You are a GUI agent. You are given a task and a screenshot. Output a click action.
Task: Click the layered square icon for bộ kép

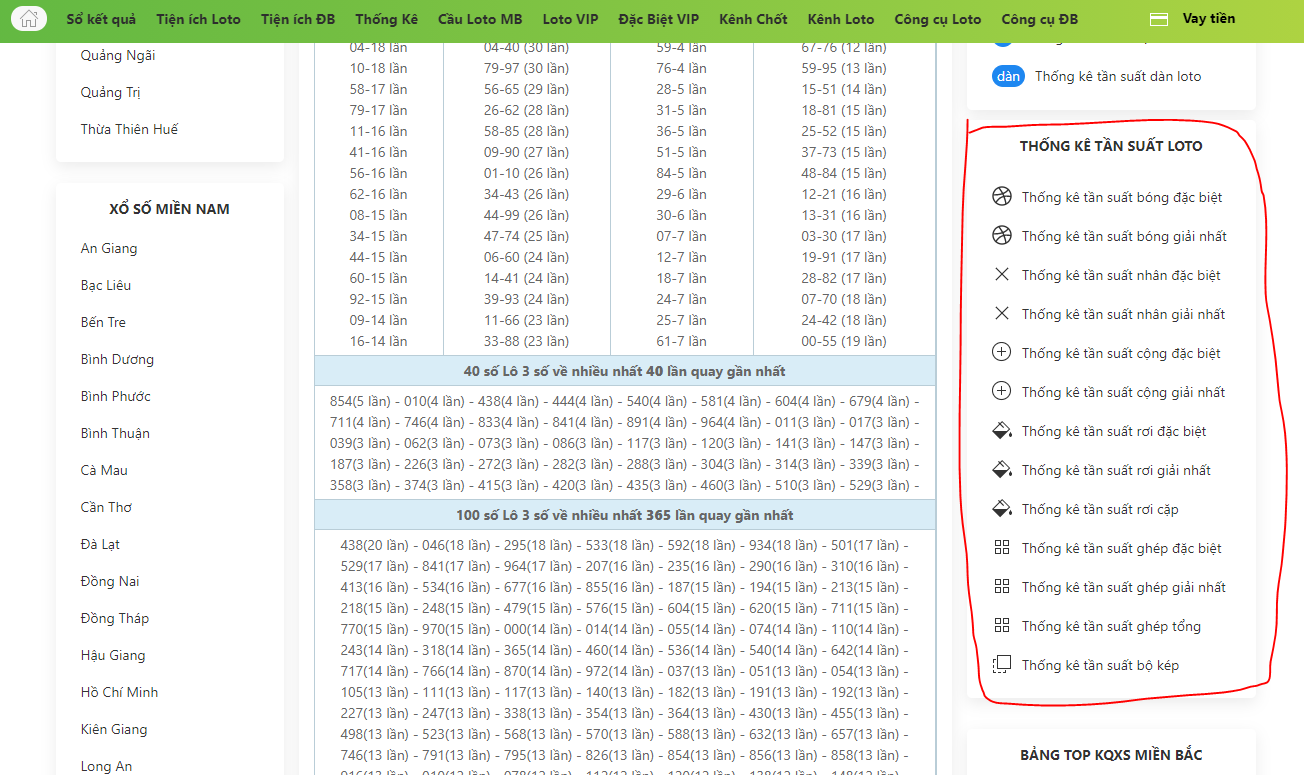pos(1002,665)
